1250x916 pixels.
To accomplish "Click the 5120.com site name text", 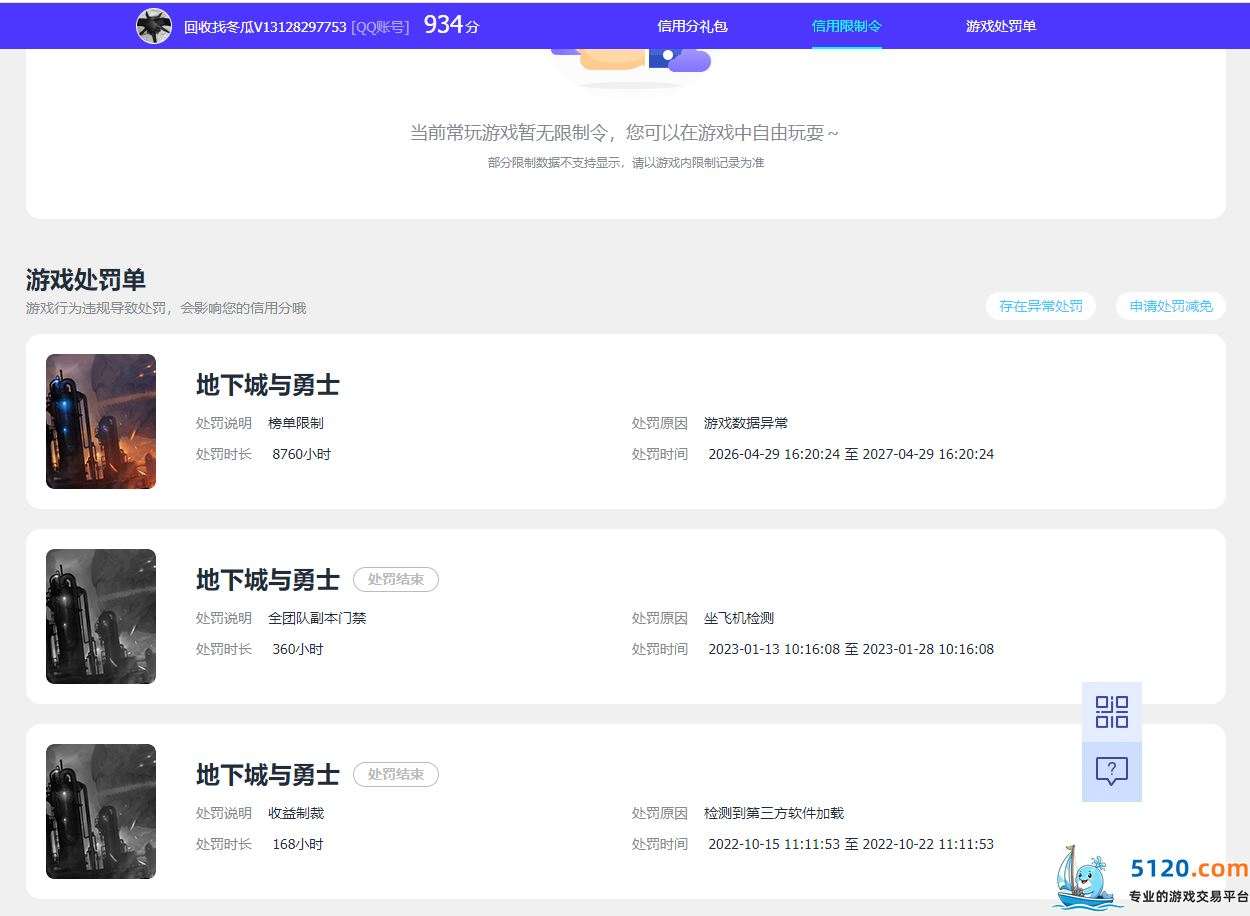I will coord(1188,868).
